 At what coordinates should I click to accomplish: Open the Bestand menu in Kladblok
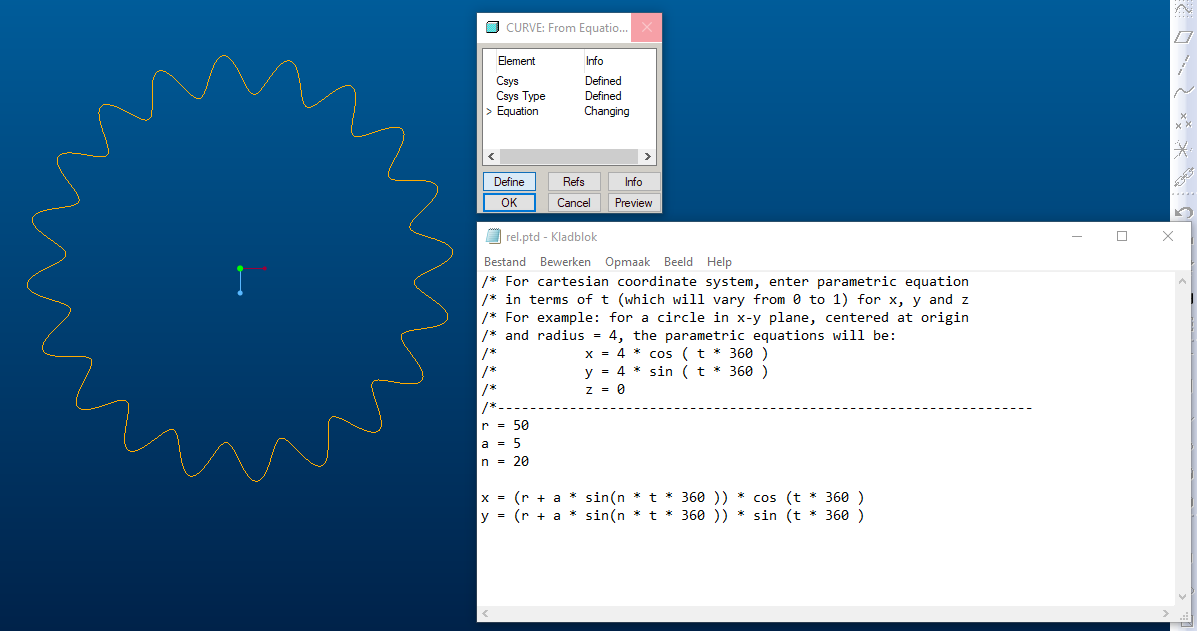tap(505, 262)
